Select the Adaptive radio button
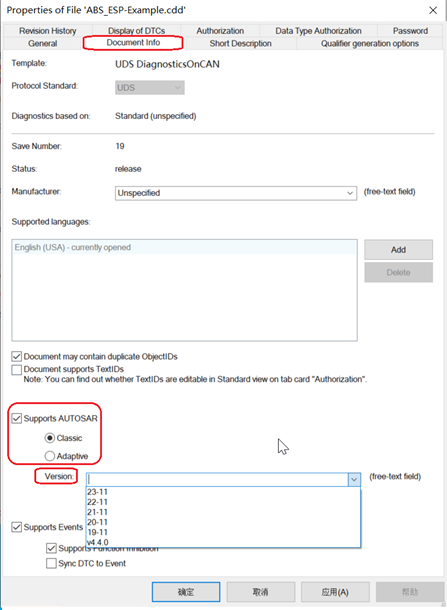Image resolution: width=447 pixels, height=610 pixels. (x=49, y=456)
